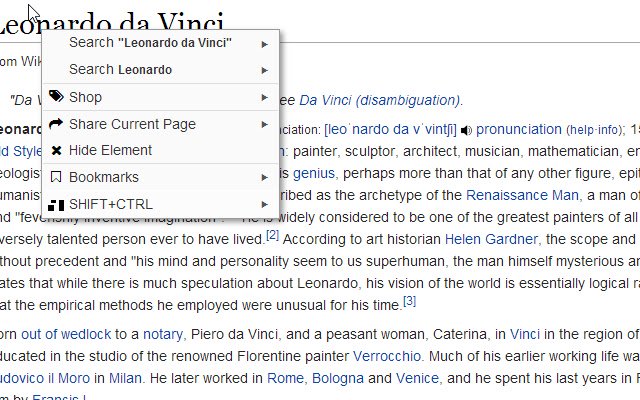Click the Share arrow icon

[x=56, y=124]
